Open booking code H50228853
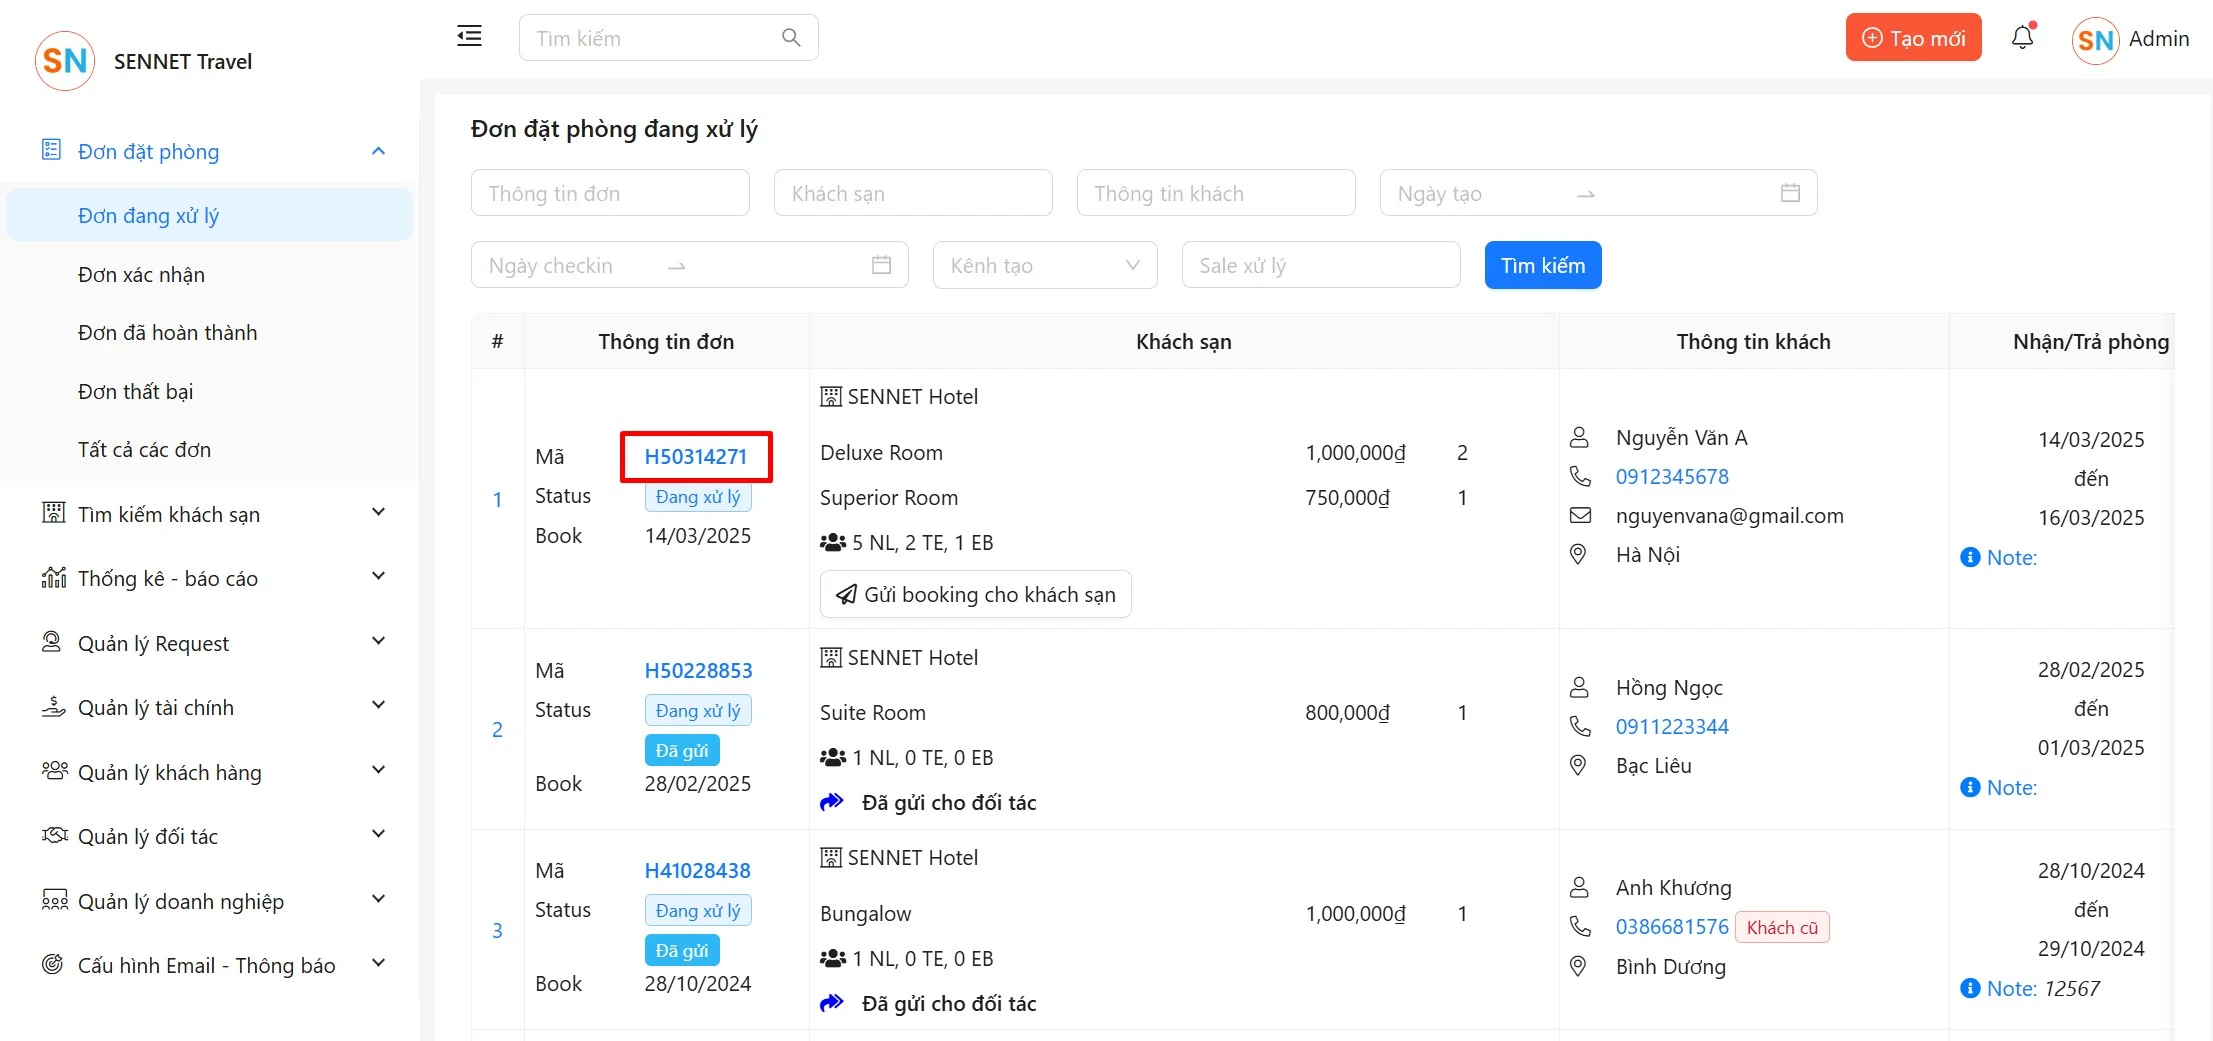2213x1041 pixels. coord(698,671)
